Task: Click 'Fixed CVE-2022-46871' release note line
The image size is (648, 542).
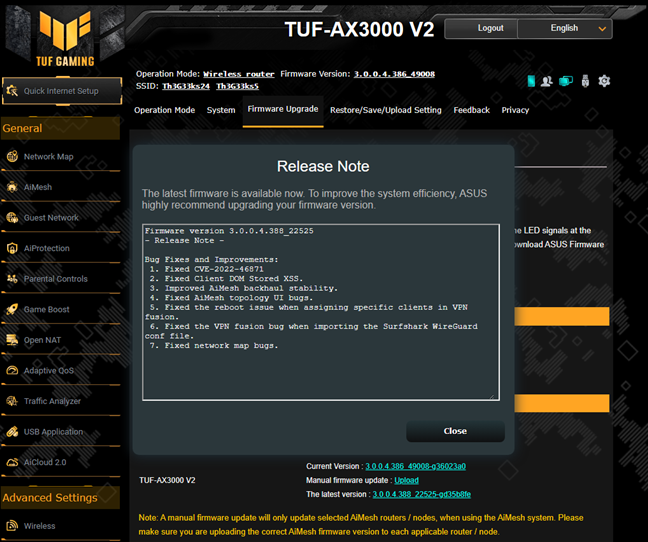Action: click(x=207, y=269)
